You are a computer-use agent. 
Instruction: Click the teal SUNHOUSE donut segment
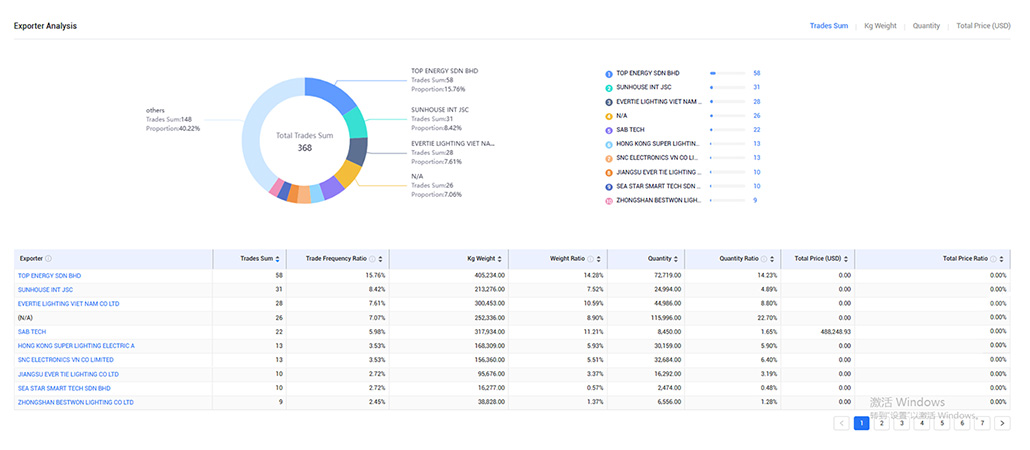pyautogui.click(x=355, y=123)
